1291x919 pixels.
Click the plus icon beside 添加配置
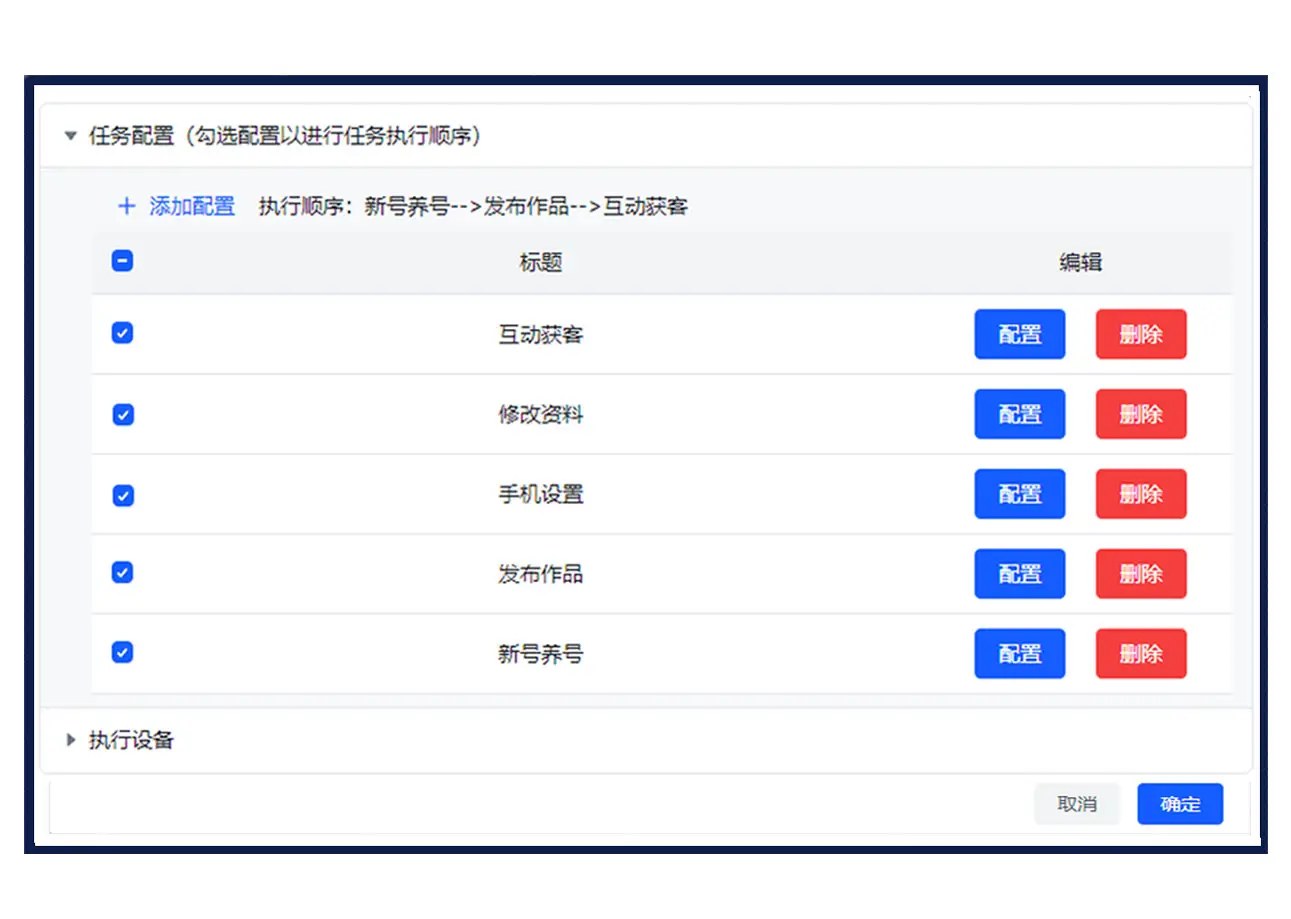coord(126,206)
